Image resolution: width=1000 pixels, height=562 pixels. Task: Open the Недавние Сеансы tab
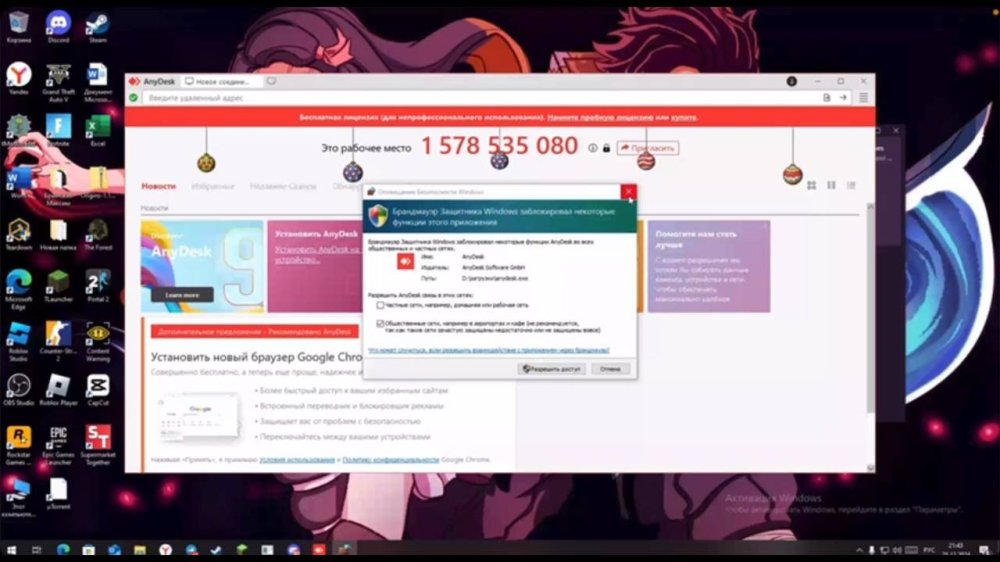point(283,186)
